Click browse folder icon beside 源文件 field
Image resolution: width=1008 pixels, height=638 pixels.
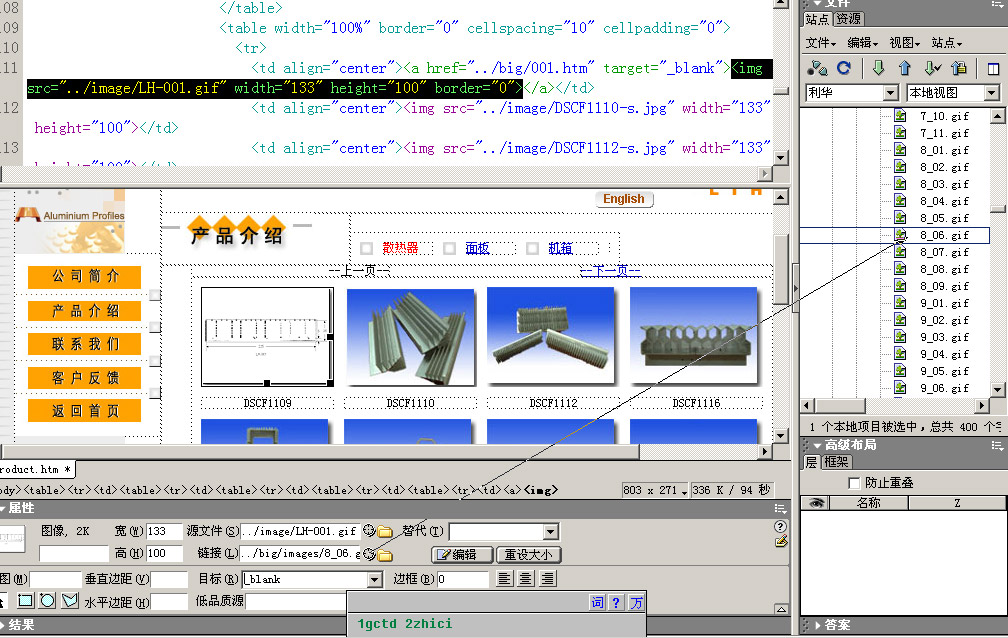click(x=385, y=531)
